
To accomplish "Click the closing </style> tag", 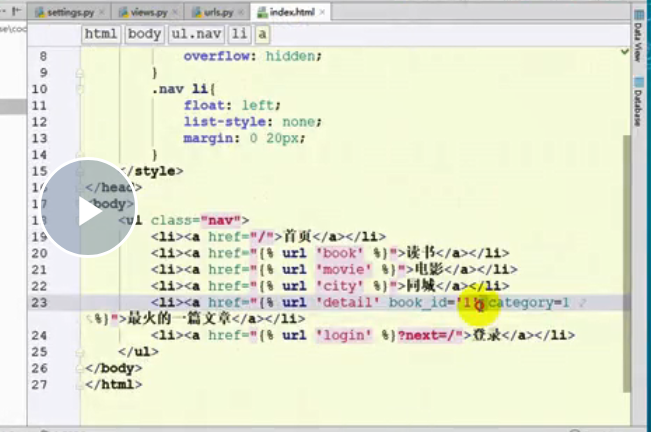I will coord(151,171).
